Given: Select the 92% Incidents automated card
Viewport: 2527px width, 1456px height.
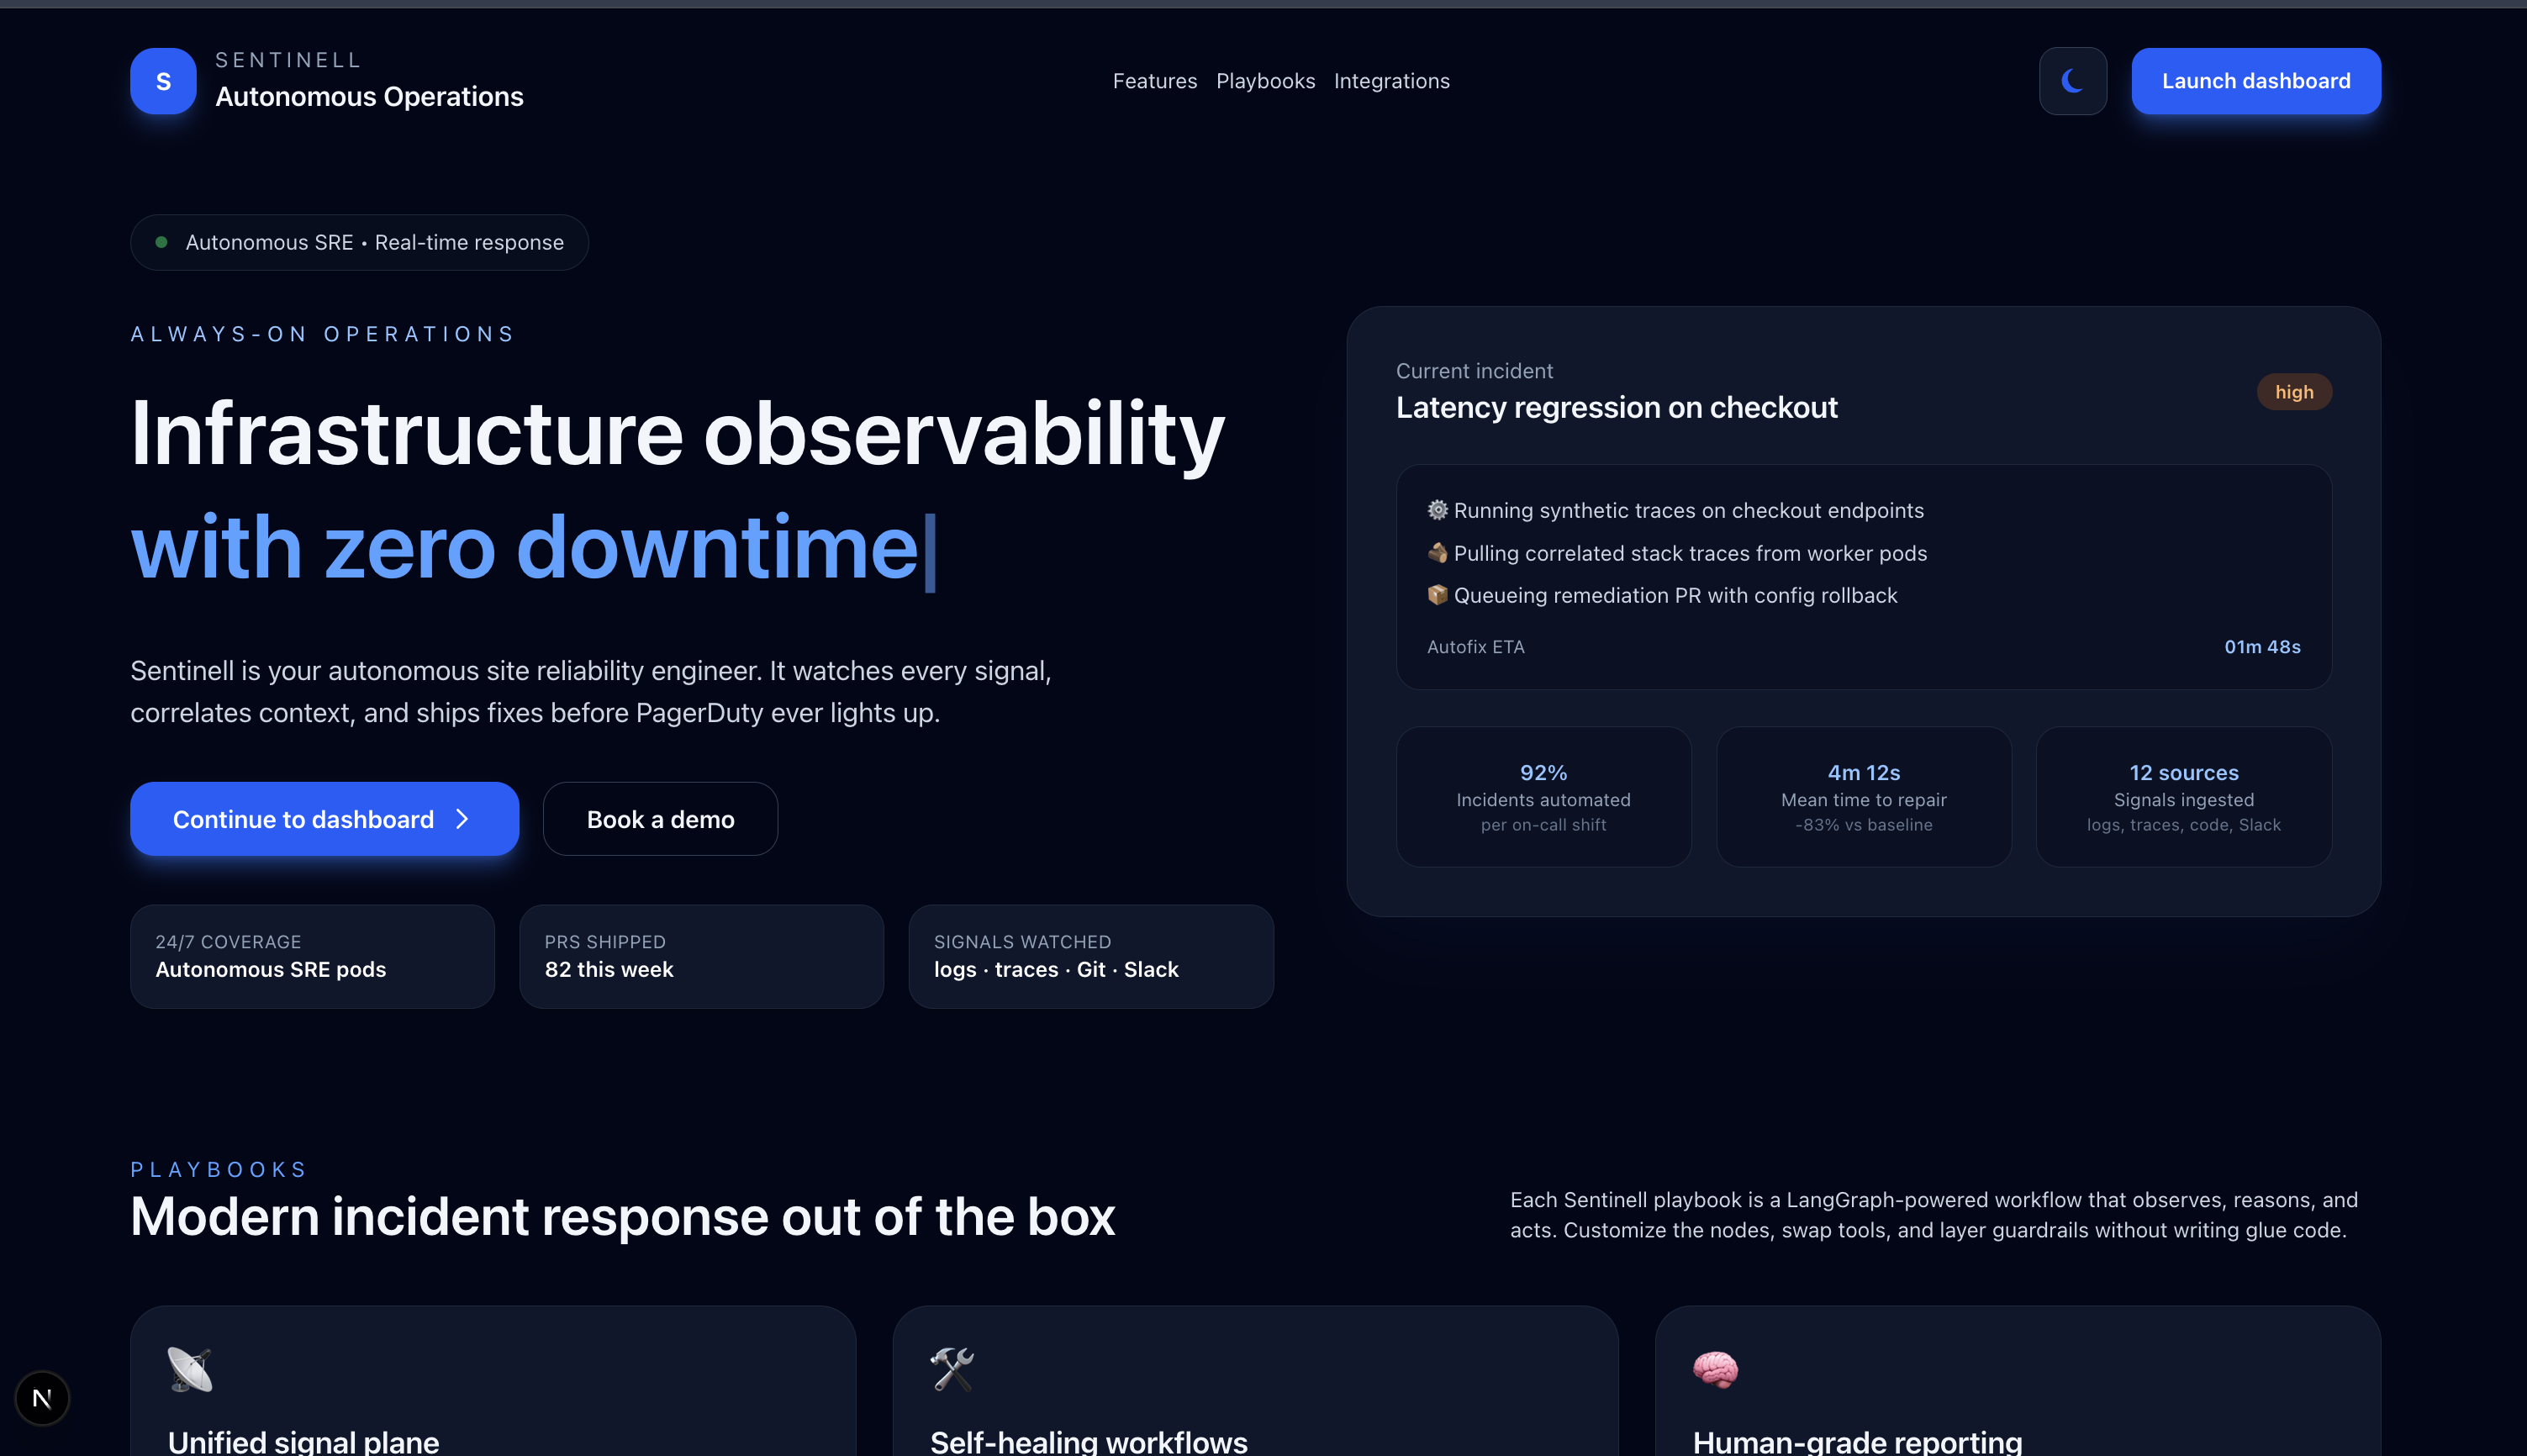Looking at the screenshot, I should (x=1543, y=797).
